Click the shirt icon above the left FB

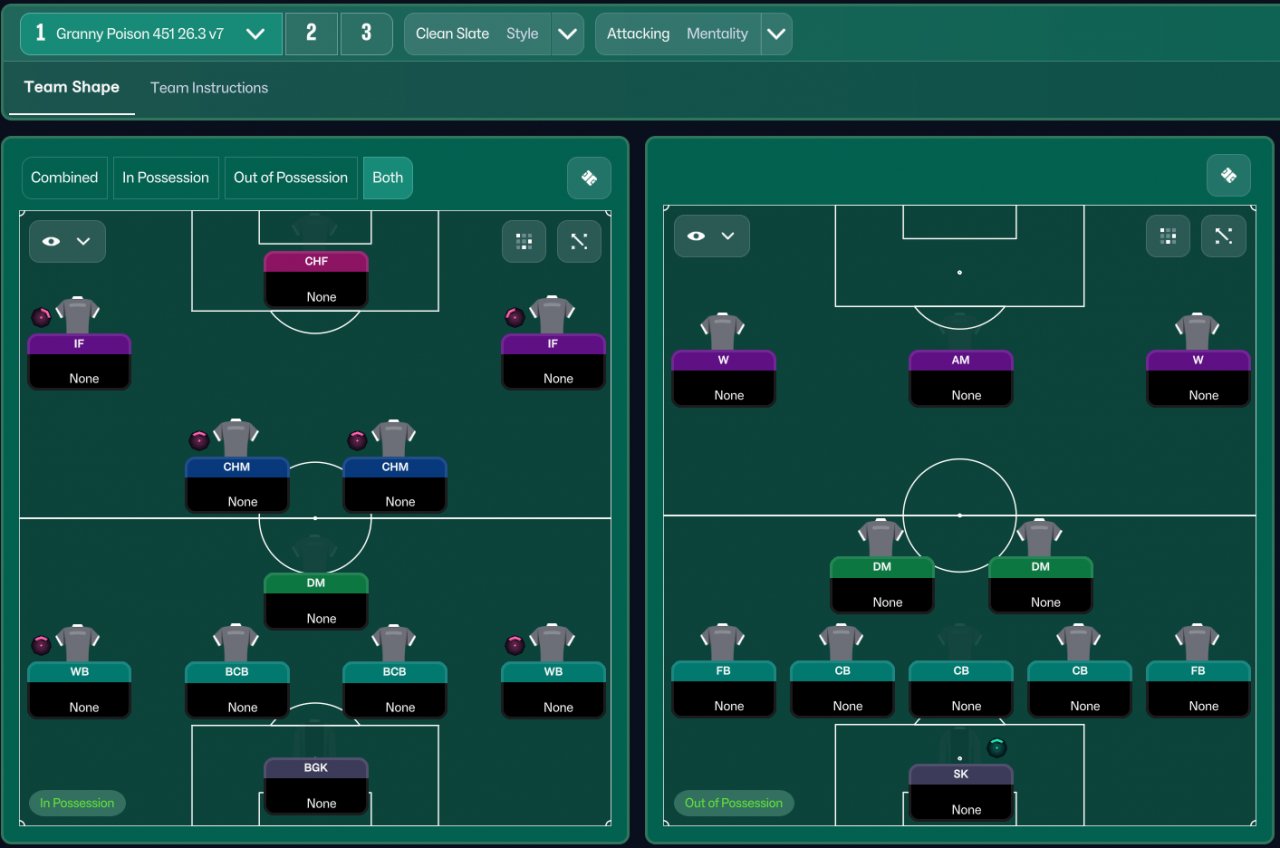coord(723,643)
